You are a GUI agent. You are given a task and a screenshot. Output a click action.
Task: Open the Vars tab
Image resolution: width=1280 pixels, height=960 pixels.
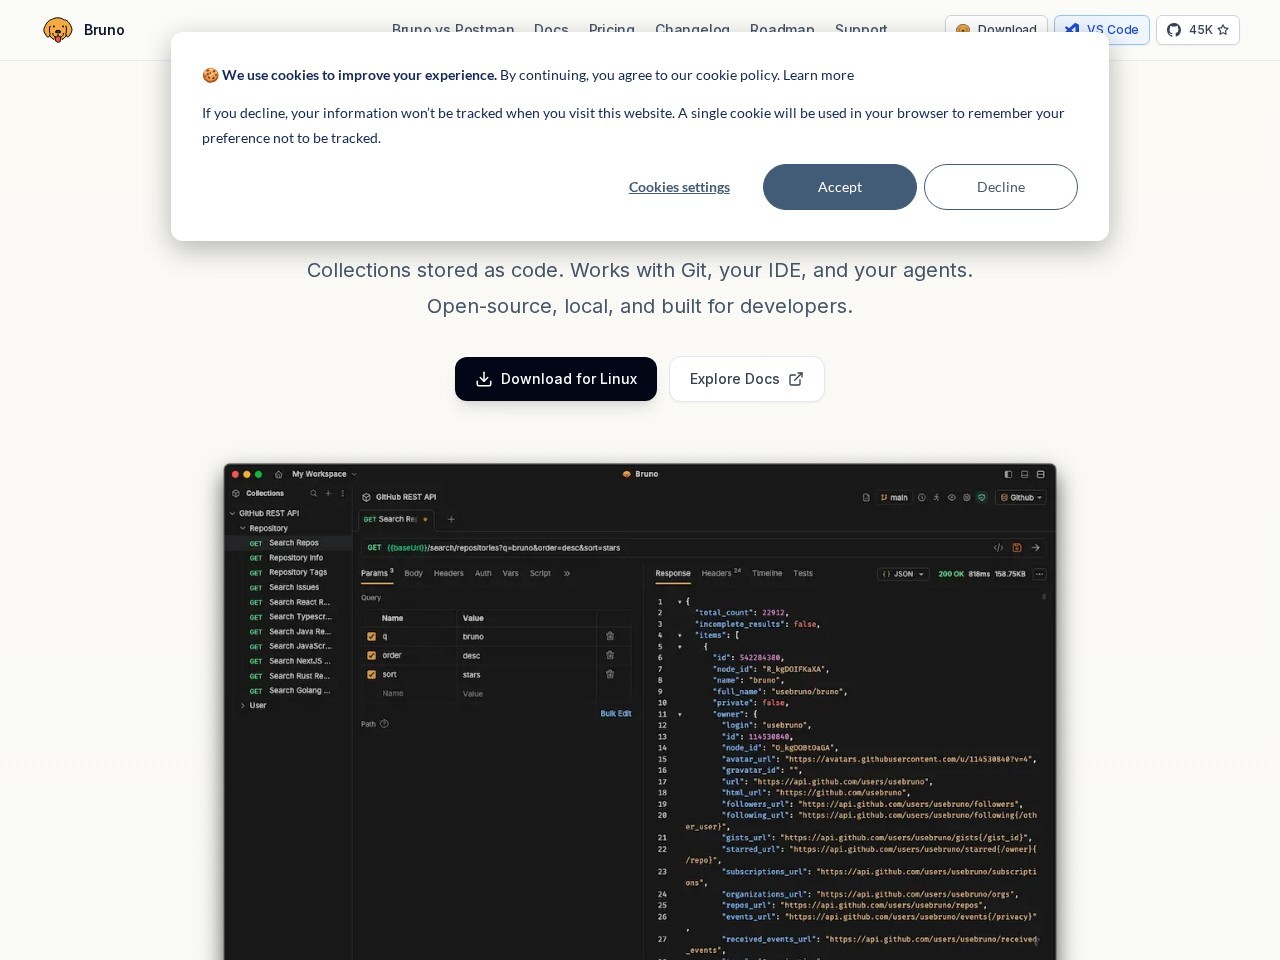tap(510, 573)
